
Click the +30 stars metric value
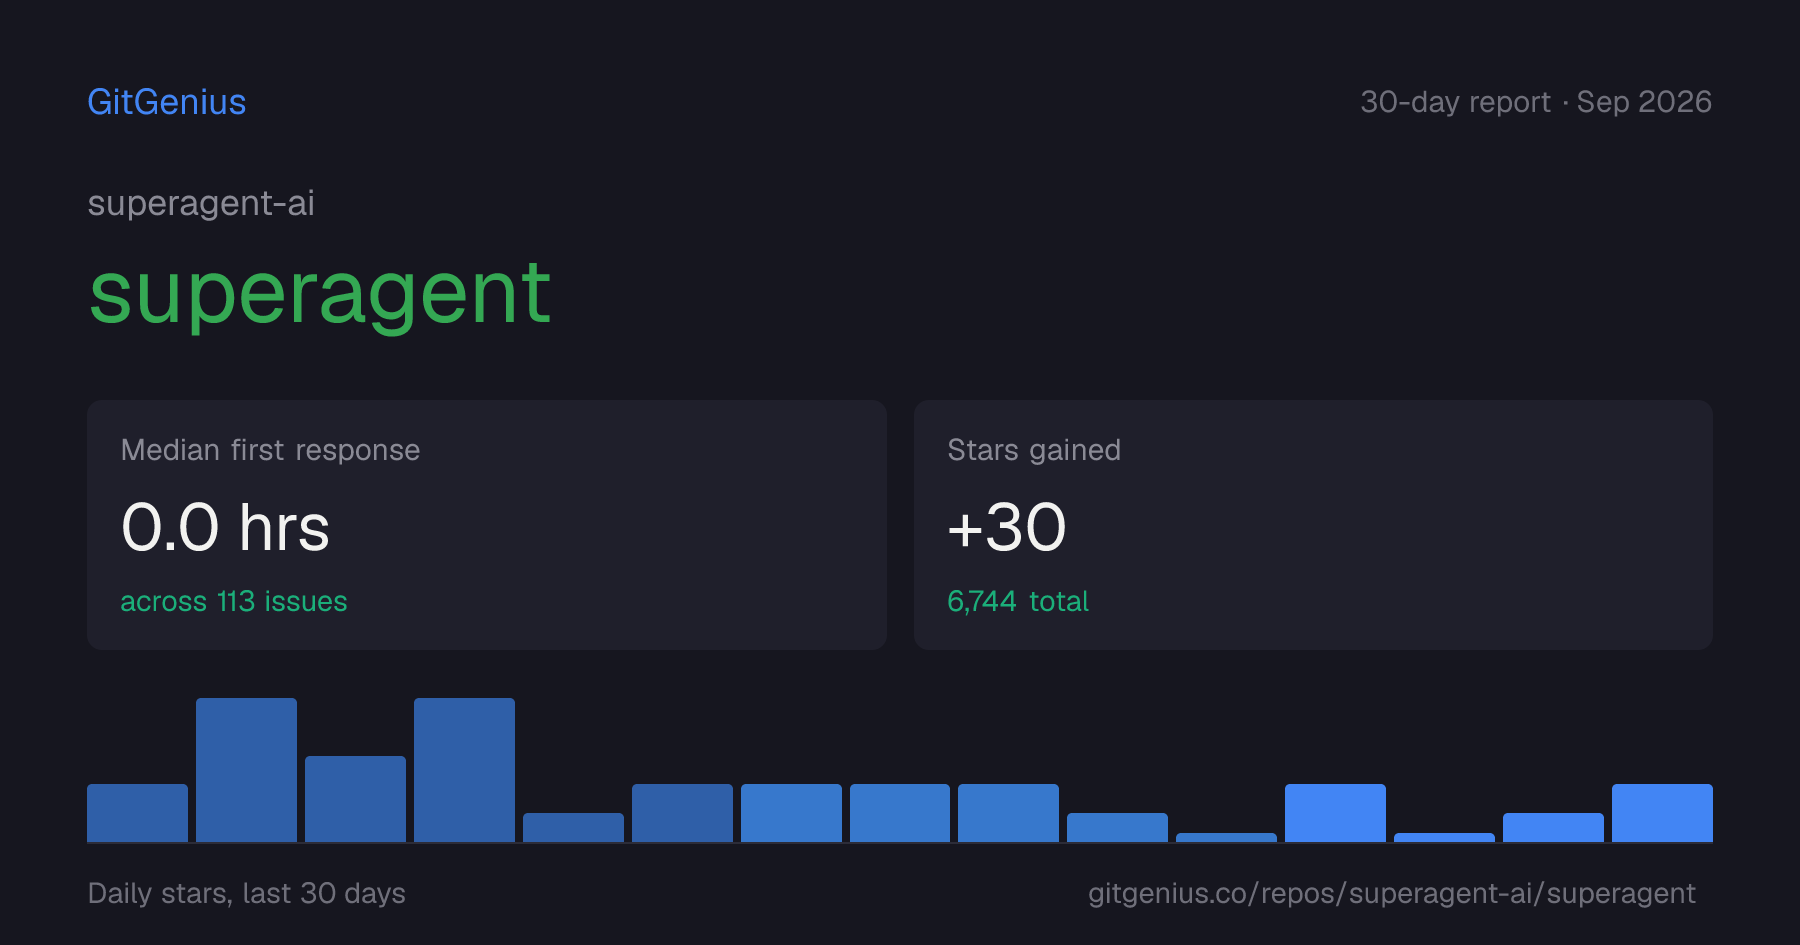point(1007,527)
